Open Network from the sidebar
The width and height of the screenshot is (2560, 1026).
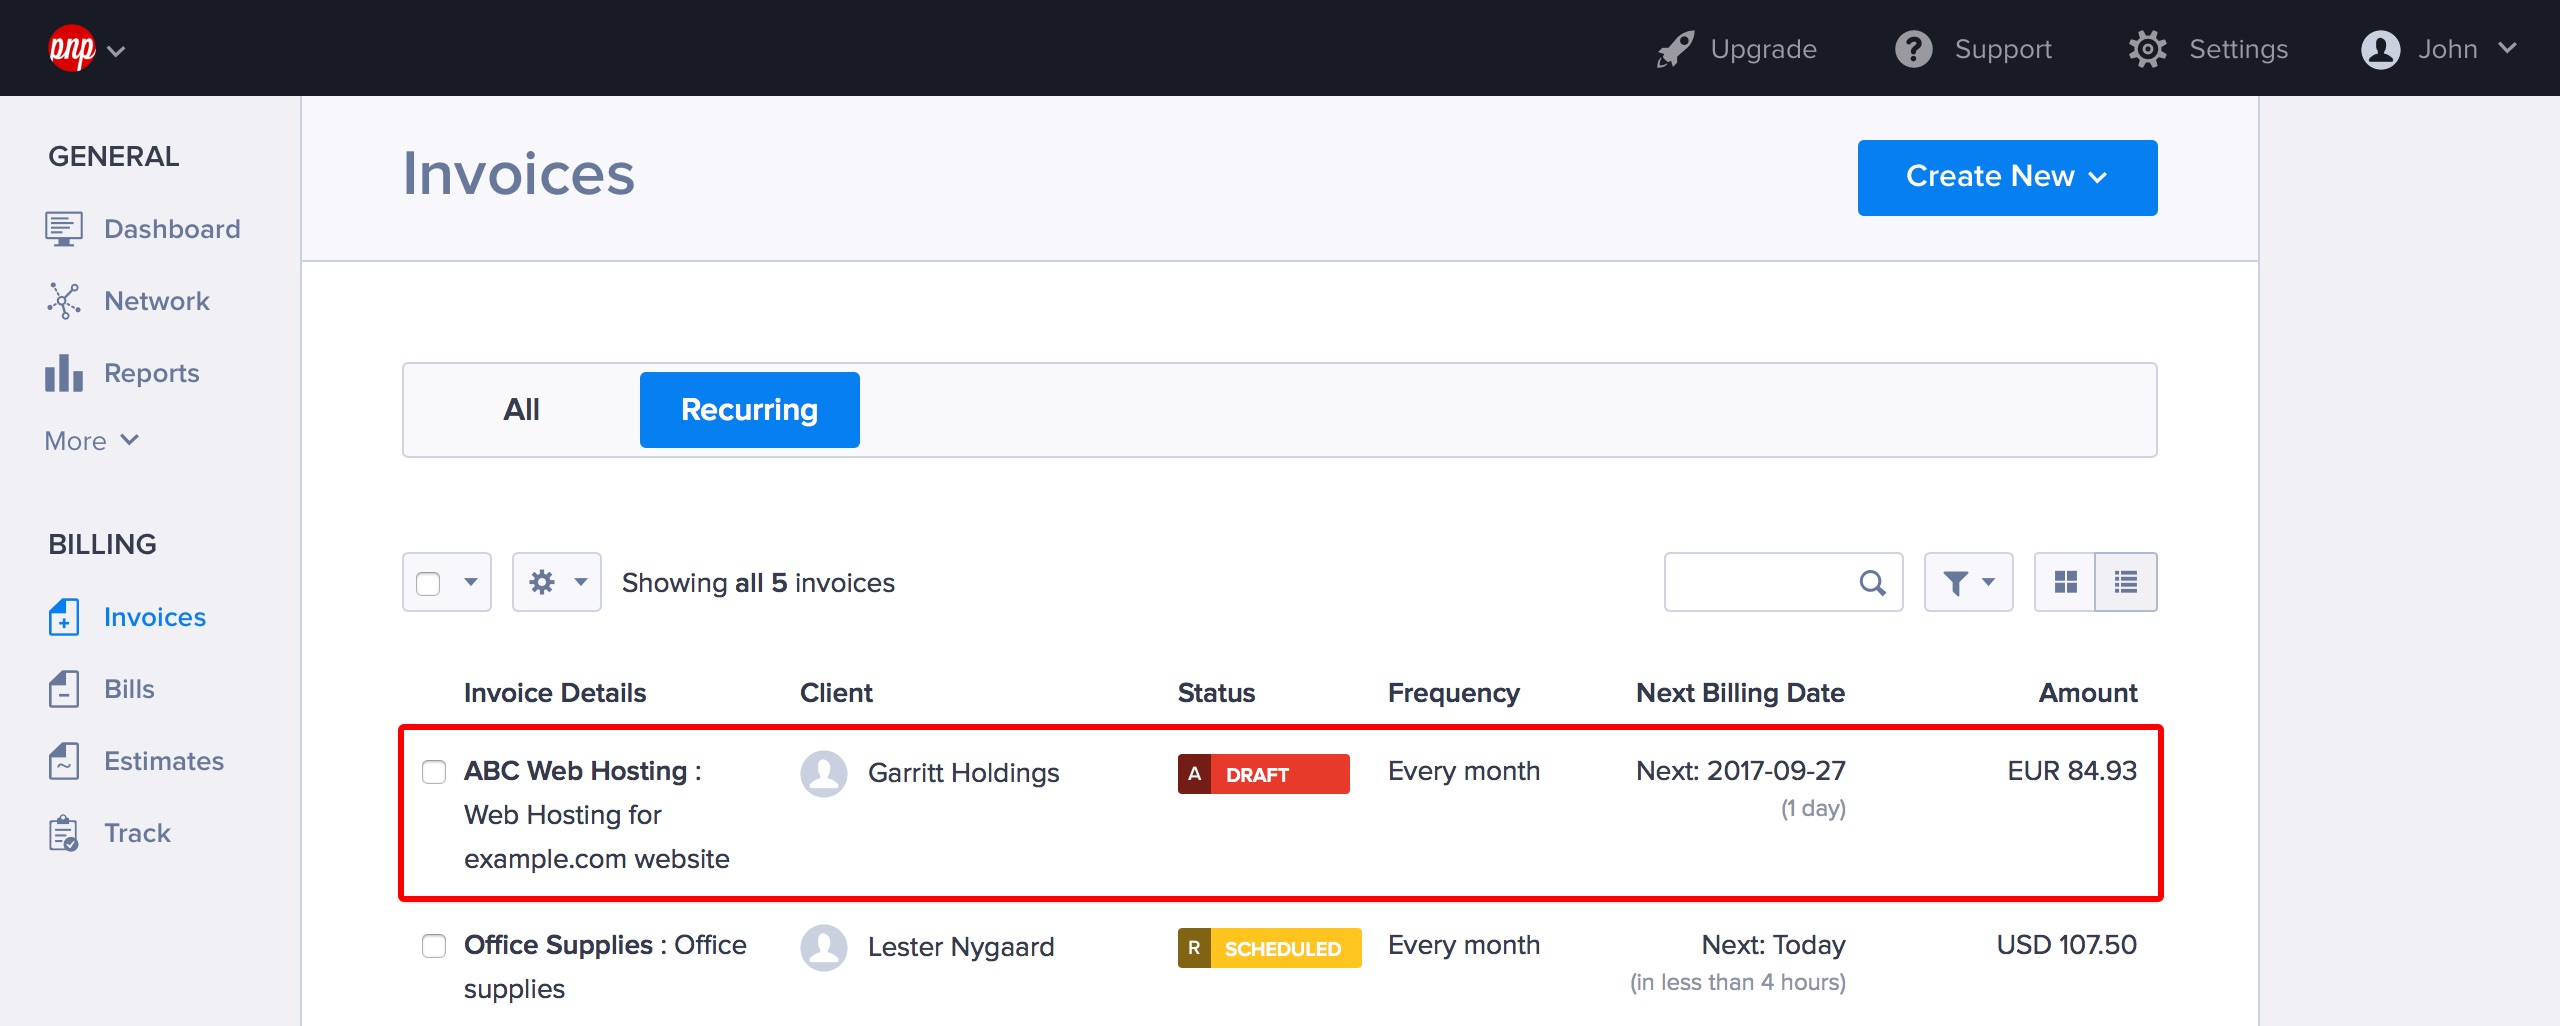[x=156, y=301]
